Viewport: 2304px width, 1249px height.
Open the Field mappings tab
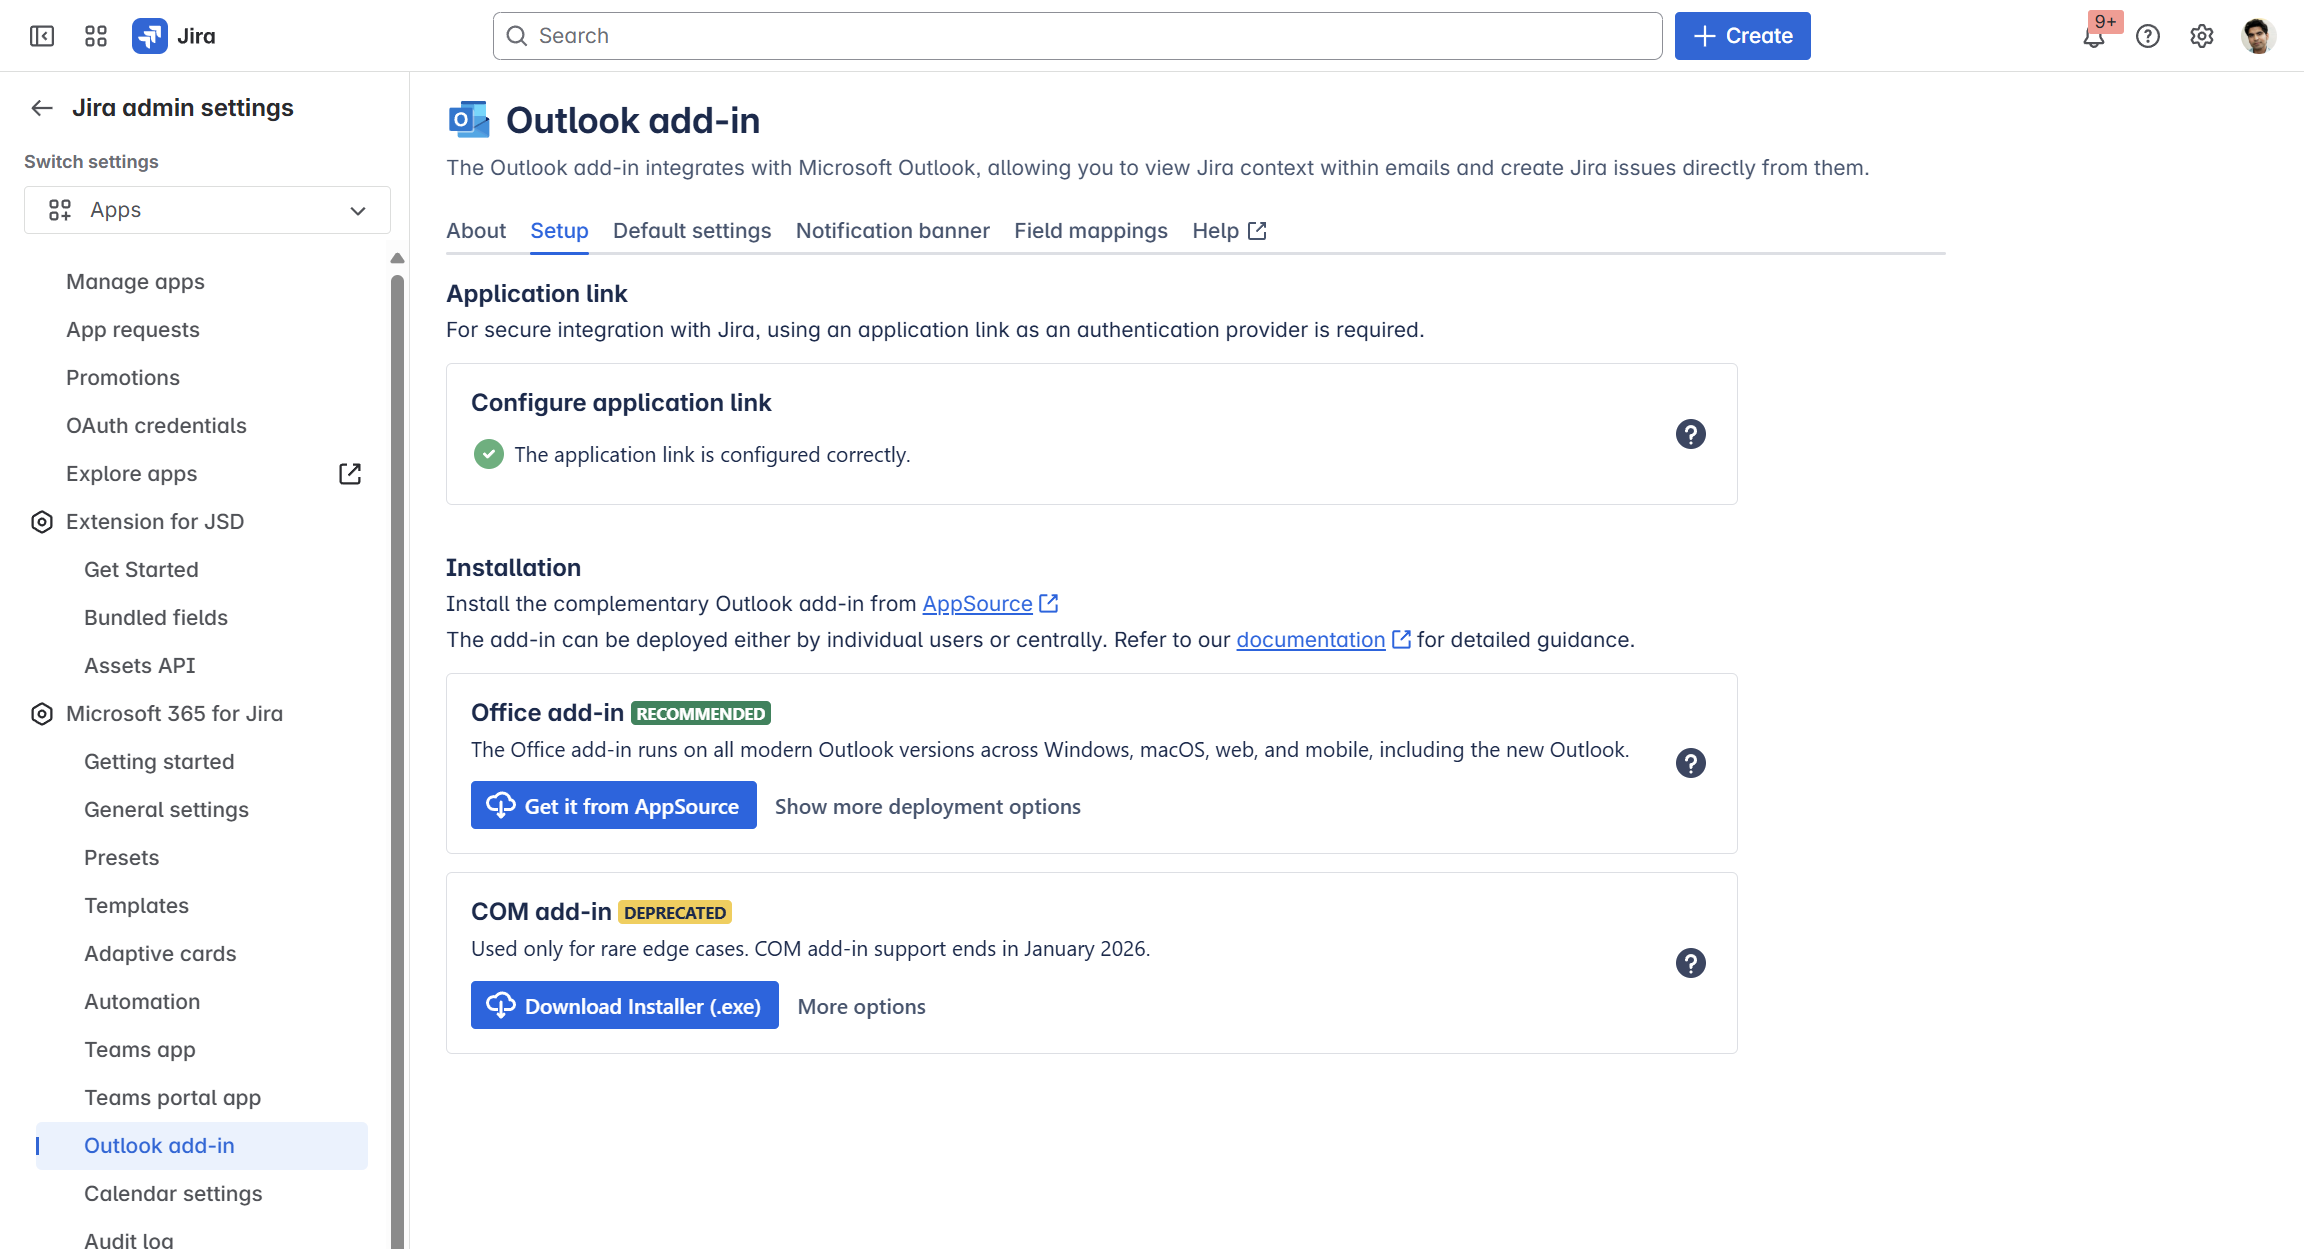point(1090,231)
